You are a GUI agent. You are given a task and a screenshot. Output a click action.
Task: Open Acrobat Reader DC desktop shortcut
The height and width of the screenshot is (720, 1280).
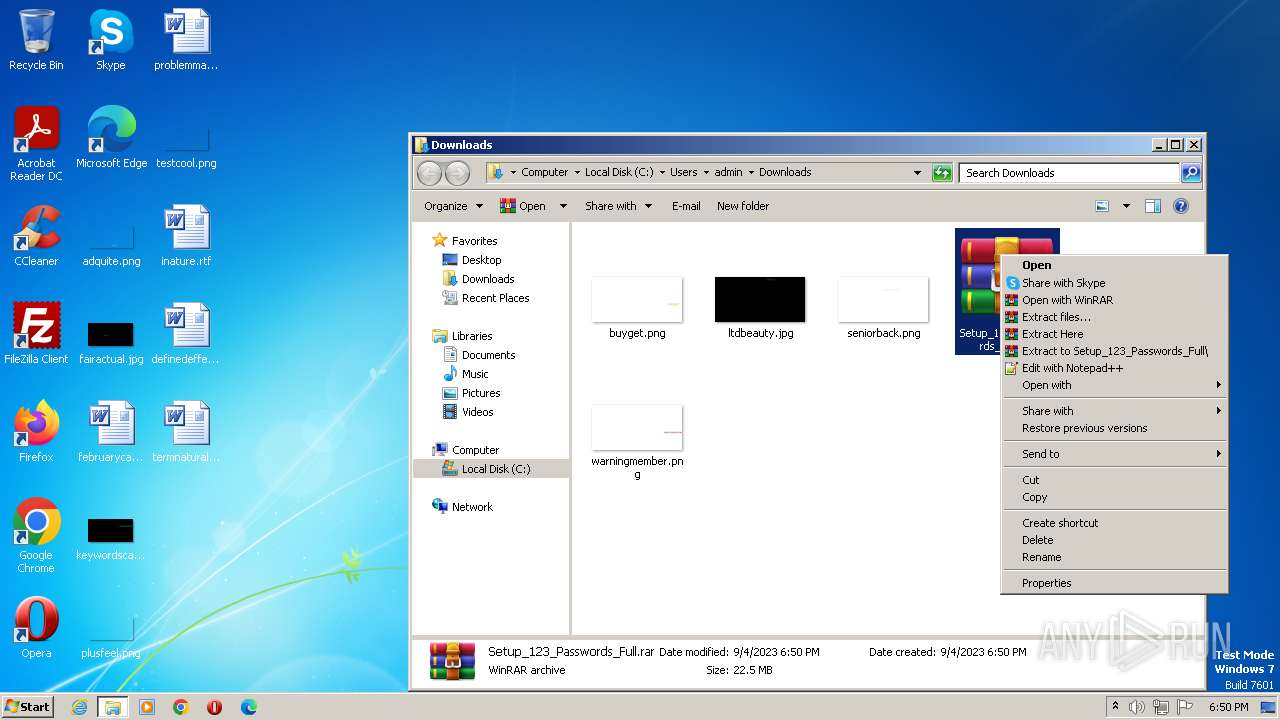click(36, 143)
